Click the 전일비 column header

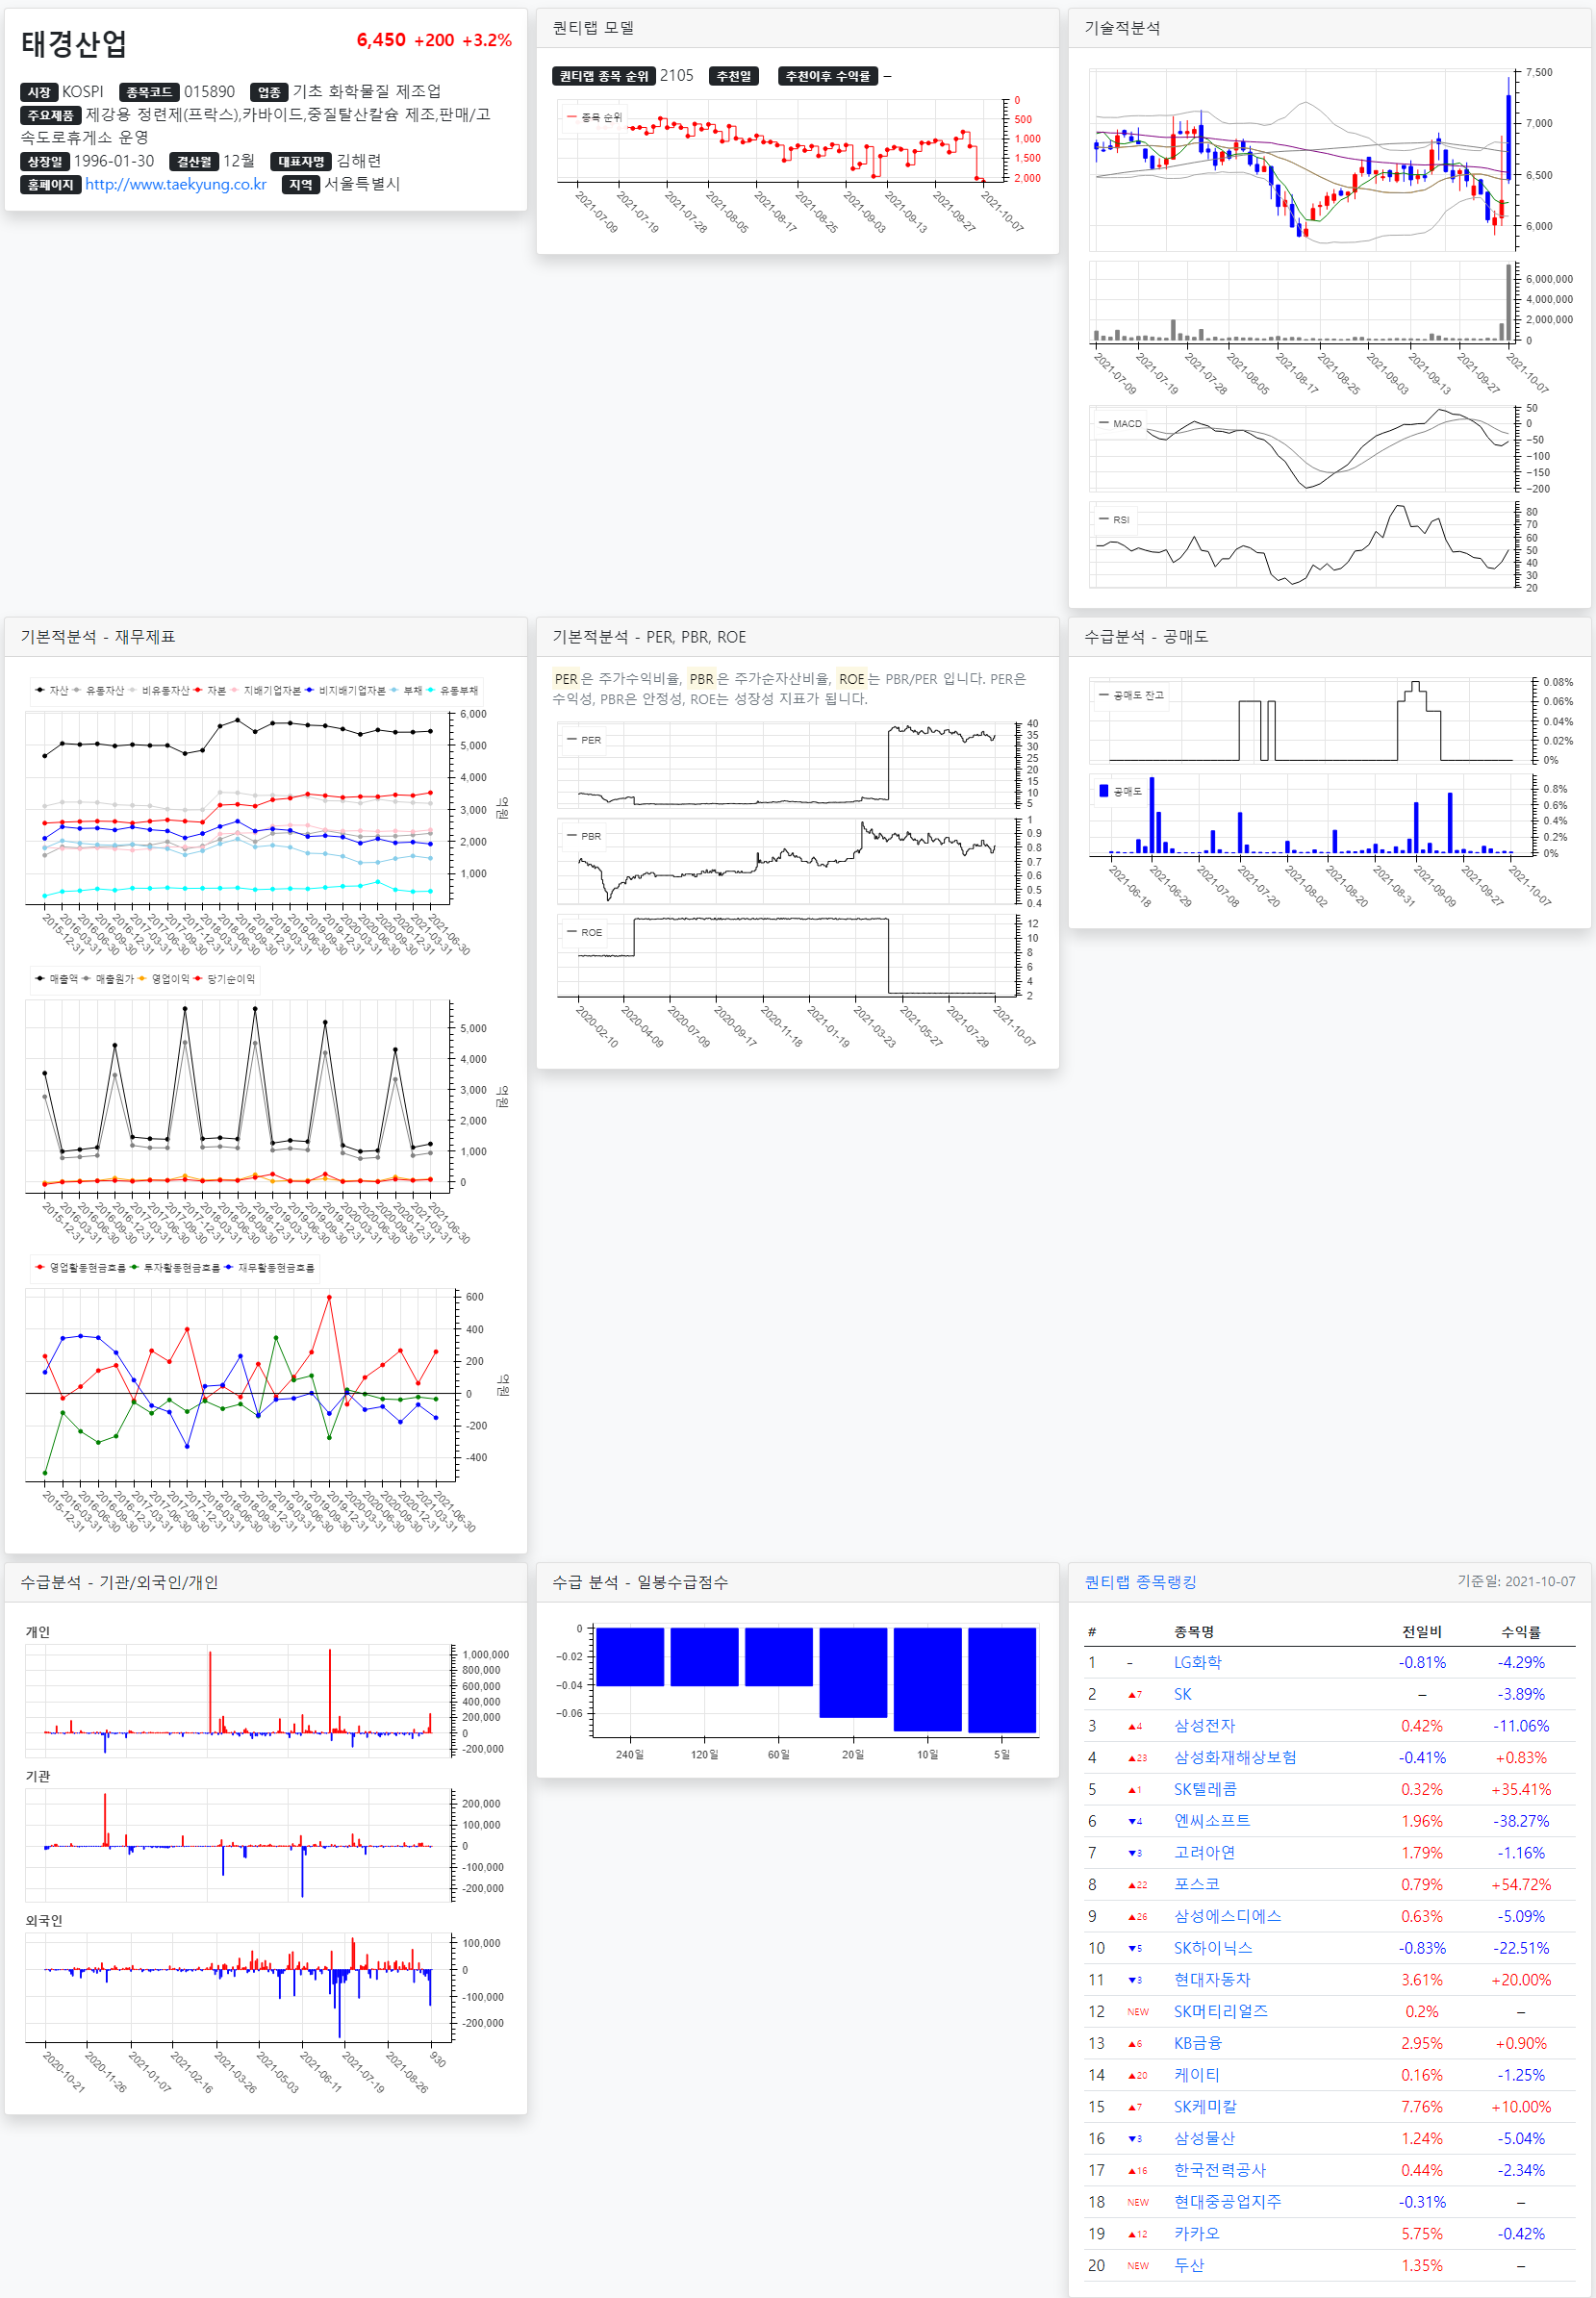(1421, 1632)
